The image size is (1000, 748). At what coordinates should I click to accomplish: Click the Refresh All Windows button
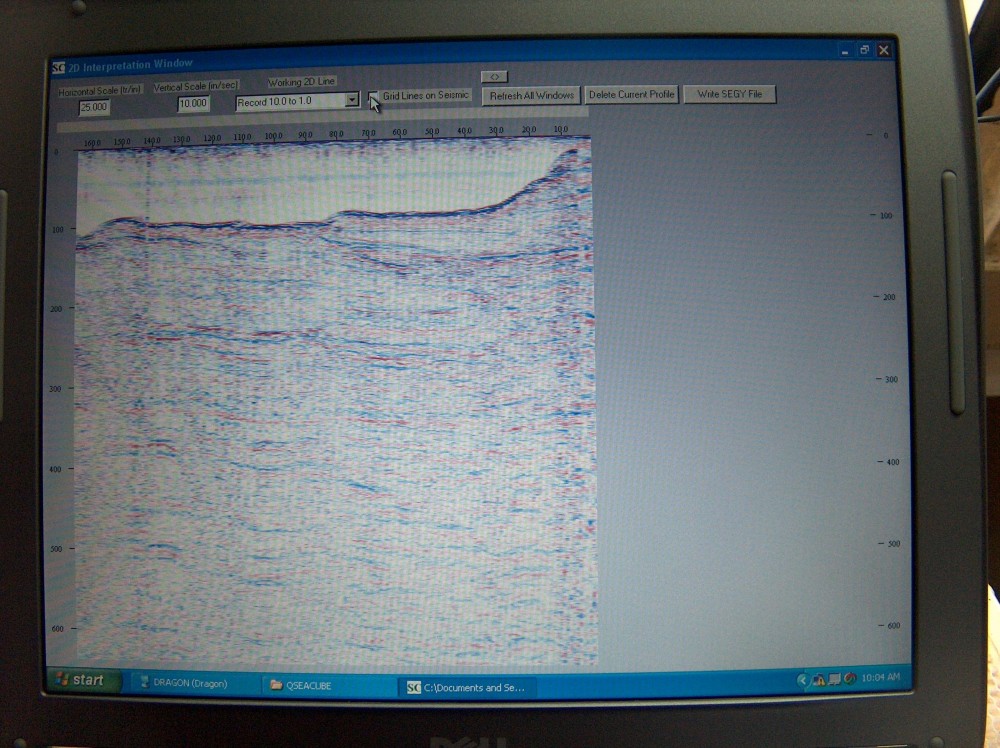coord(531,95)
